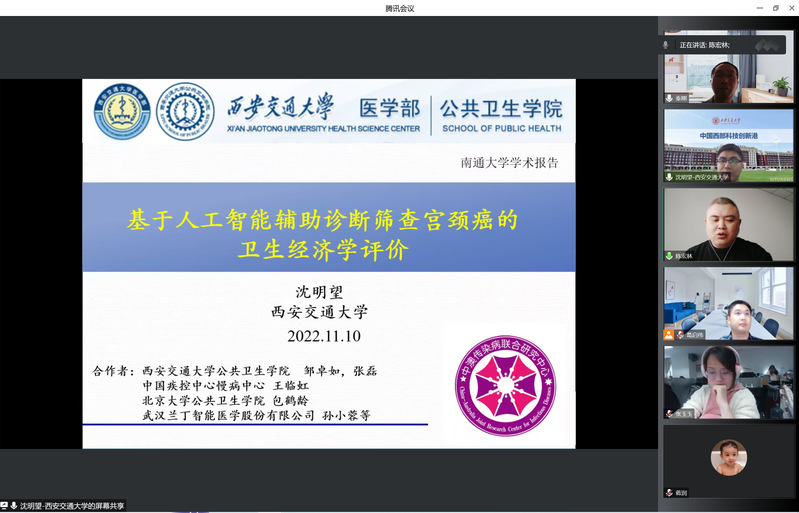Image resolution: width=799 pixels, height=513 pixels.
Task: Click the mic icon in the bottom-left share label
Action: (x=14, y=506)
